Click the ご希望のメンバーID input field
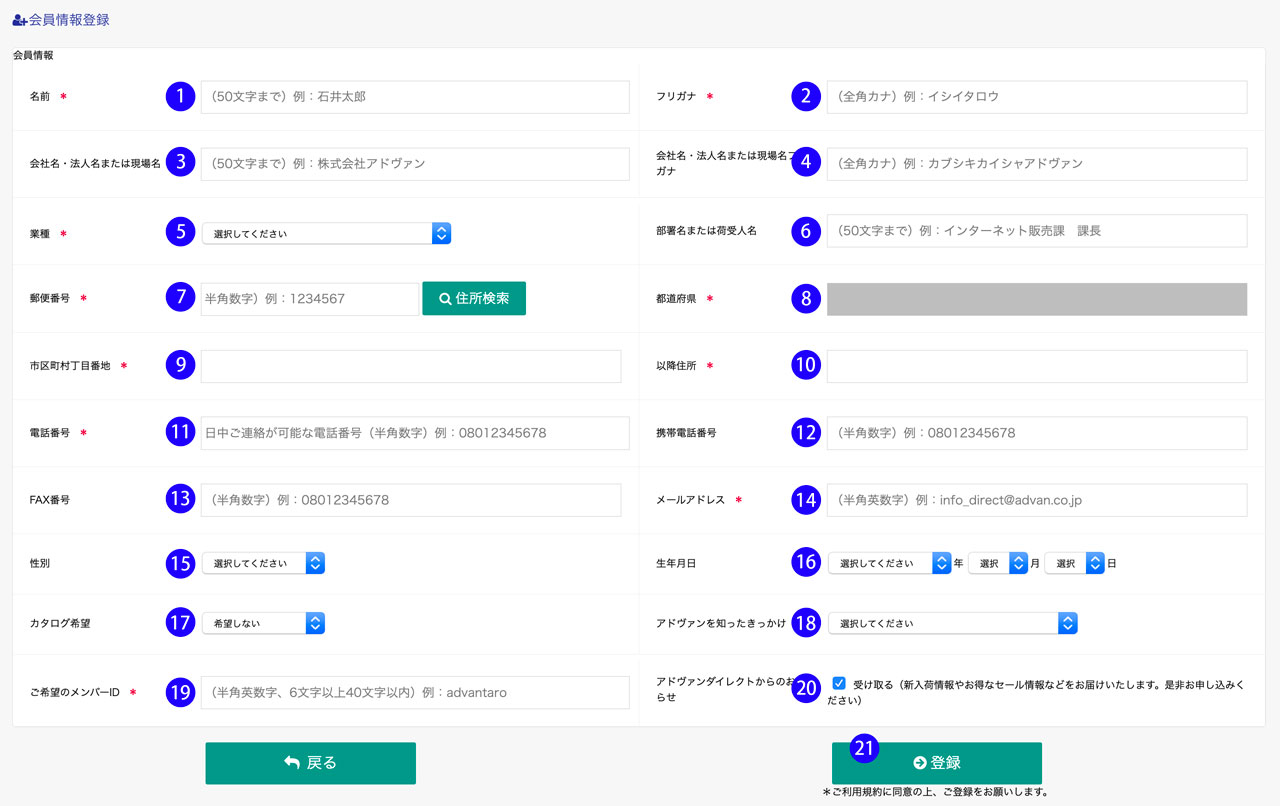 point(415,692)
